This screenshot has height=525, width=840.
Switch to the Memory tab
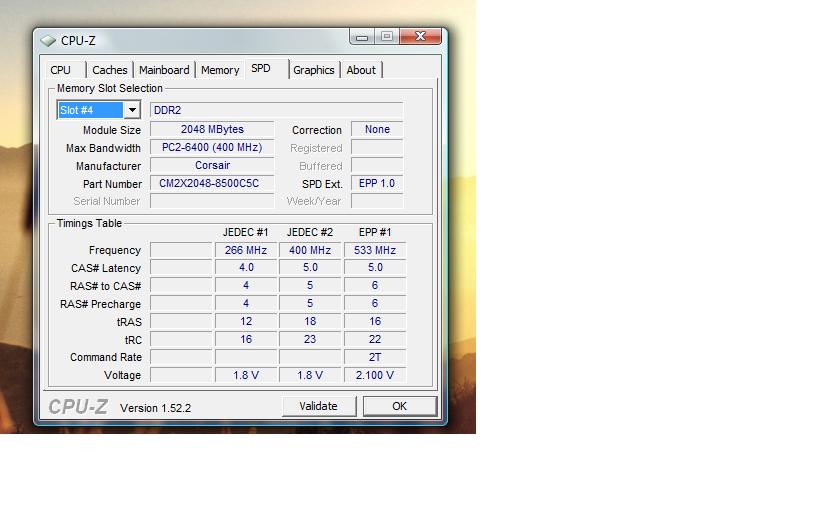tap(220, 70)
